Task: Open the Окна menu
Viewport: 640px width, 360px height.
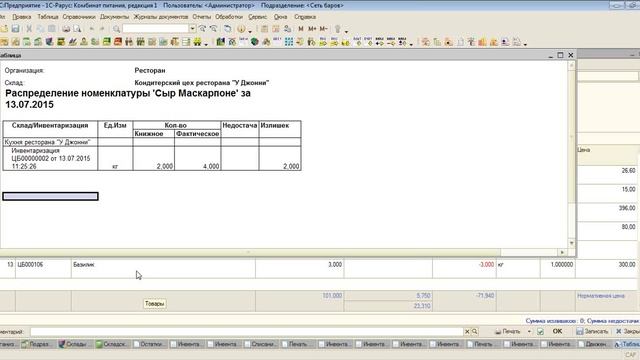Action: [280, 17]
